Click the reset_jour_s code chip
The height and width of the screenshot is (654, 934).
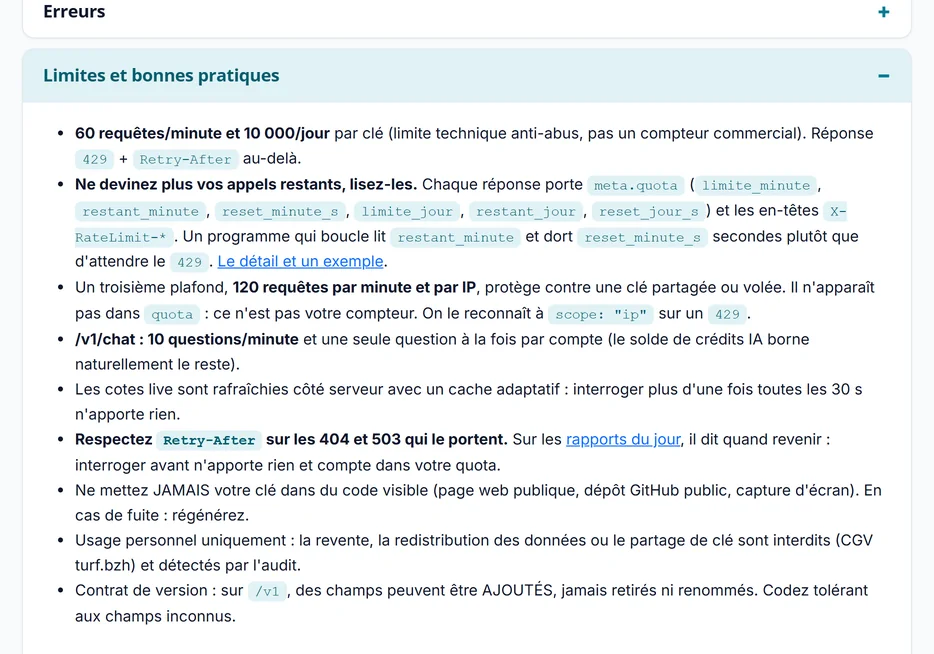tap(649, 211)
